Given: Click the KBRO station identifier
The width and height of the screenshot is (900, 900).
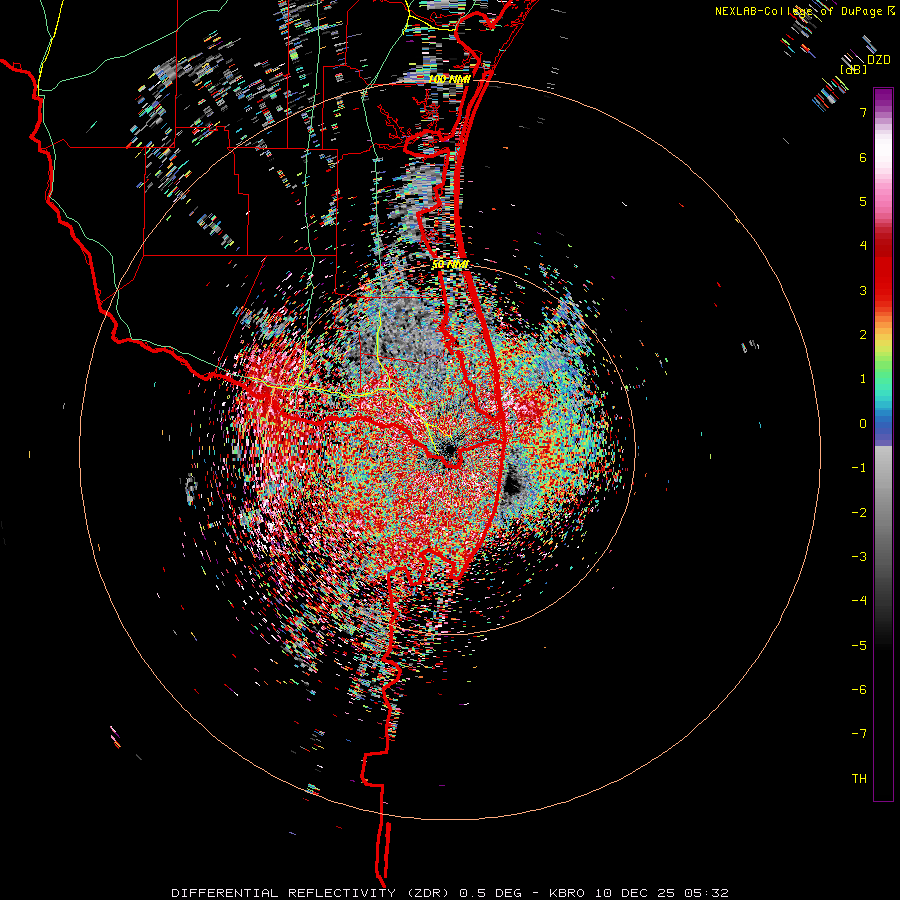Looking at the screenshot, I should point(569,893).
